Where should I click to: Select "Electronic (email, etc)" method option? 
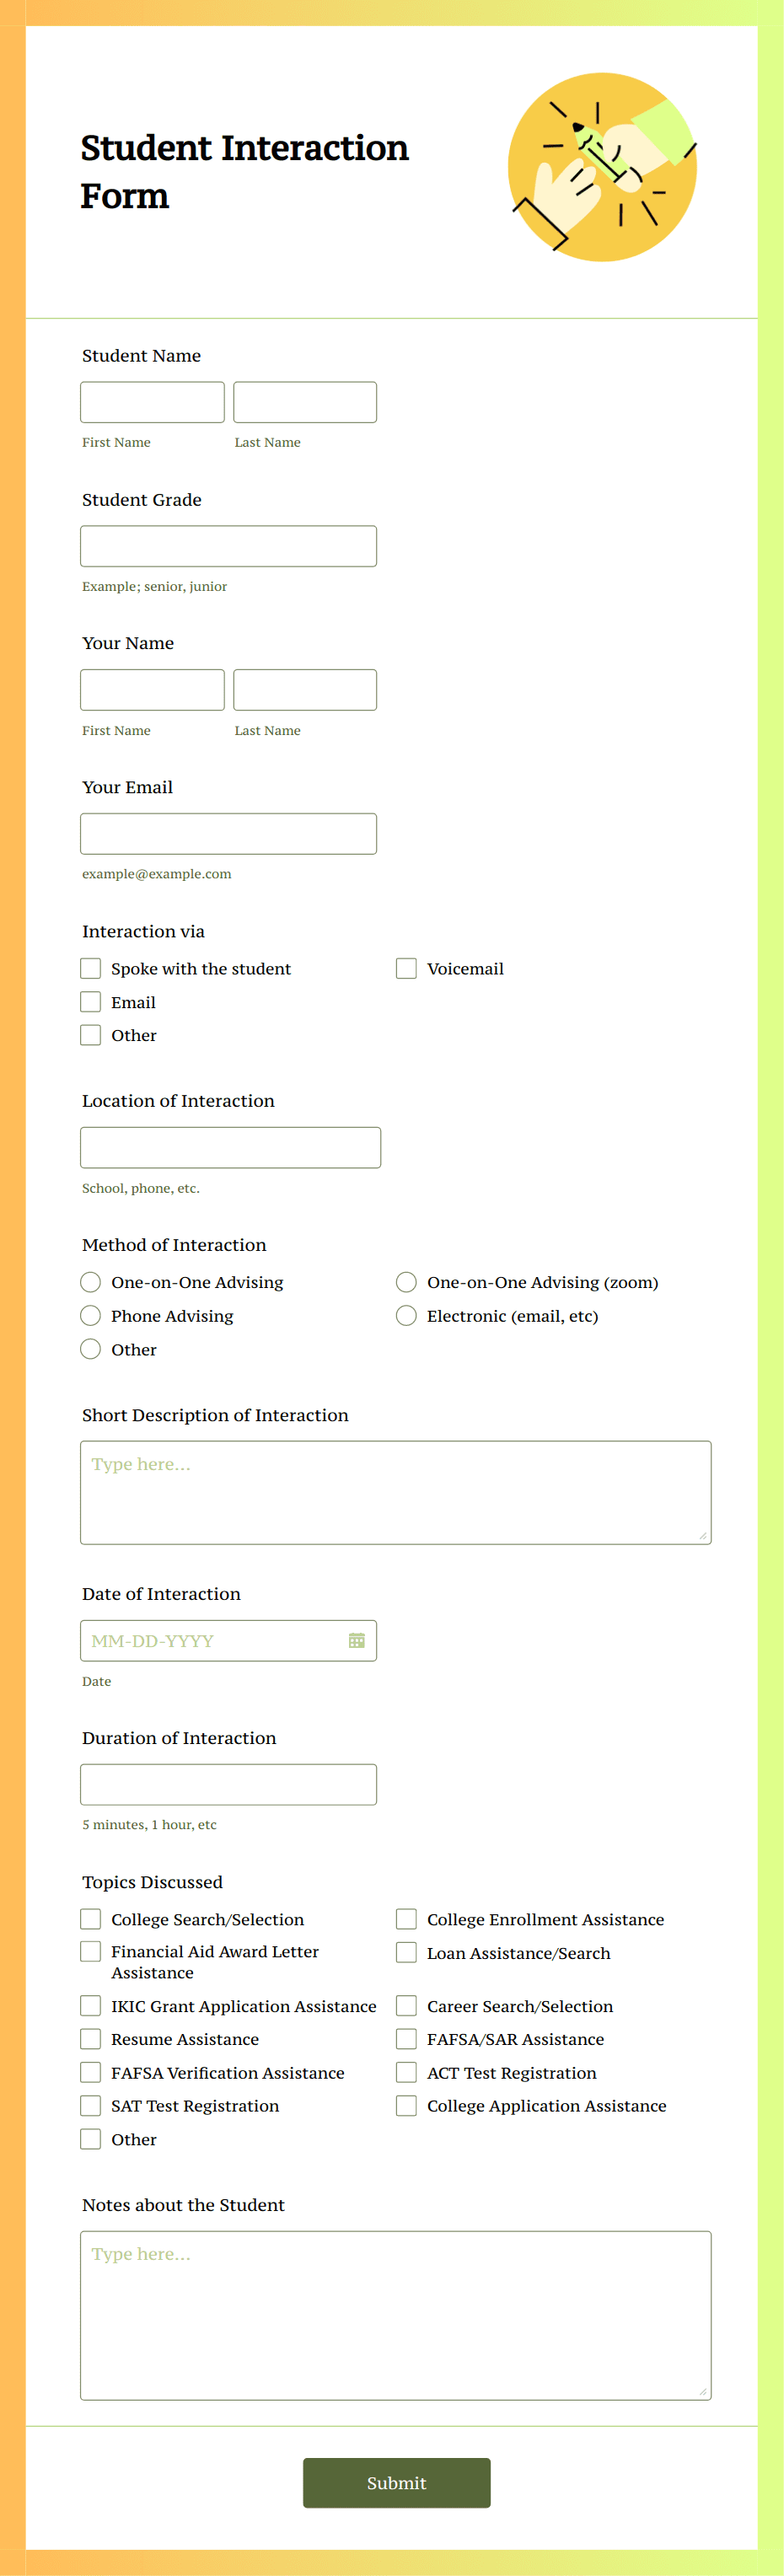pos(406,1315)
